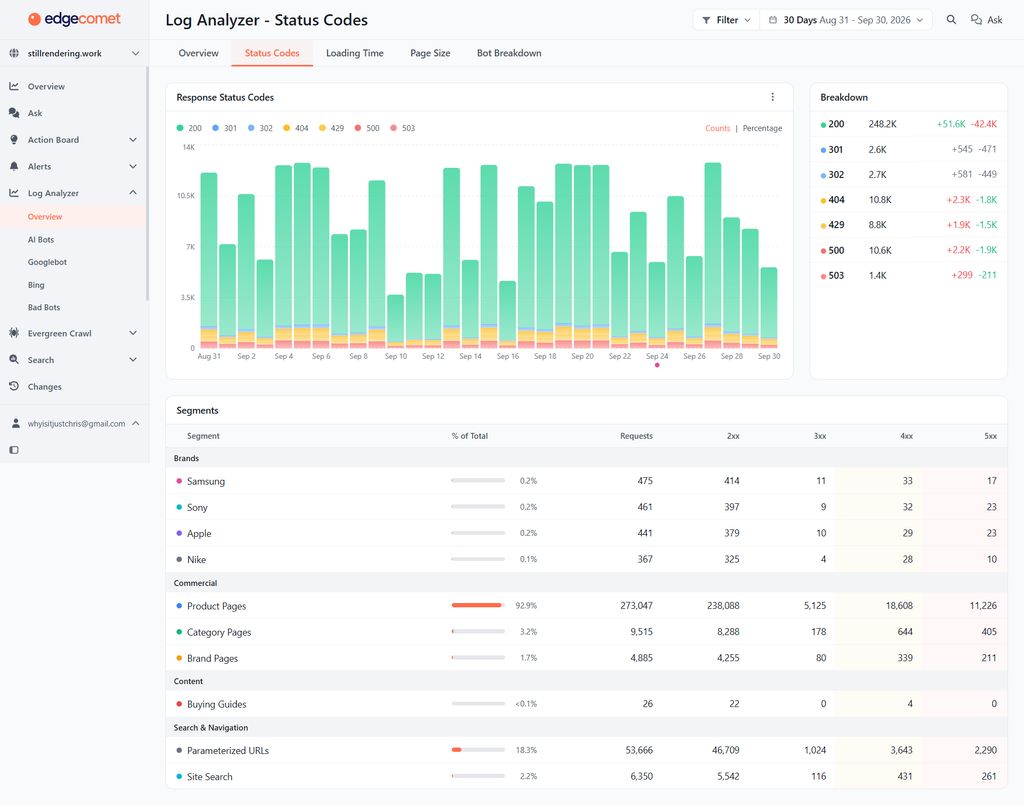Viewport: 1024px width, 805px height.
Task: Collapse sidebar using panel toggle icon
Action: pos(14,450)
